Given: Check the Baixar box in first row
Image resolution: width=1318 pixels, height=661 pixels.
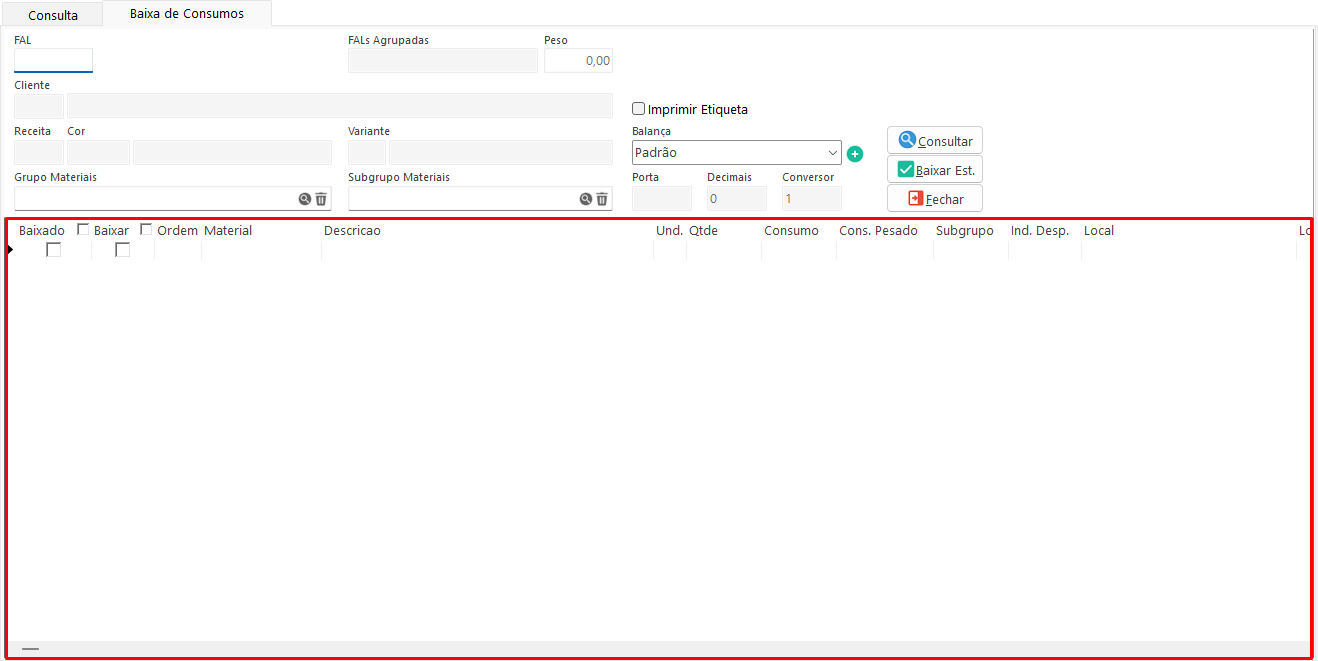Looking at the screenshot, I should coord(122,250).
